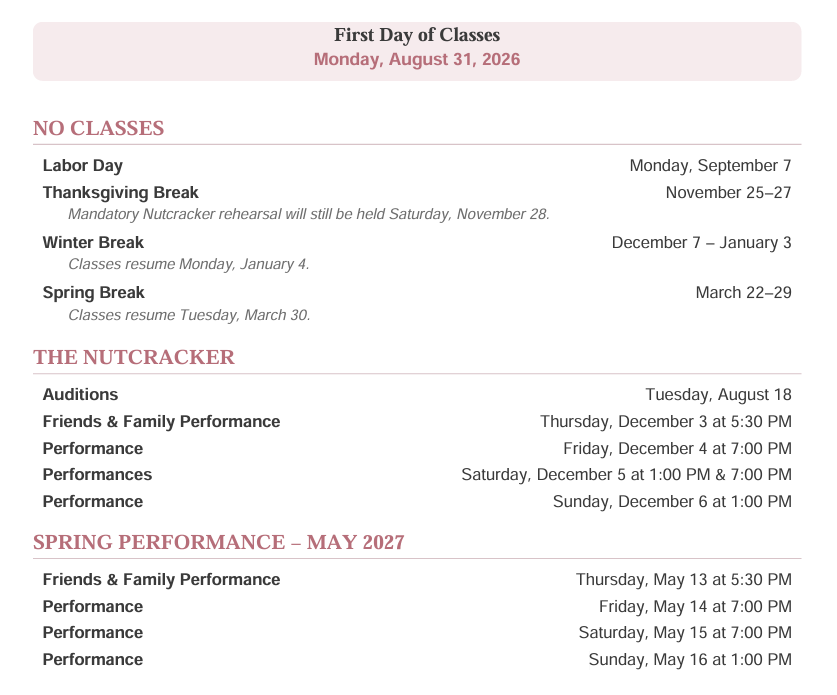Select the Auditions entry label

point(80,394)
